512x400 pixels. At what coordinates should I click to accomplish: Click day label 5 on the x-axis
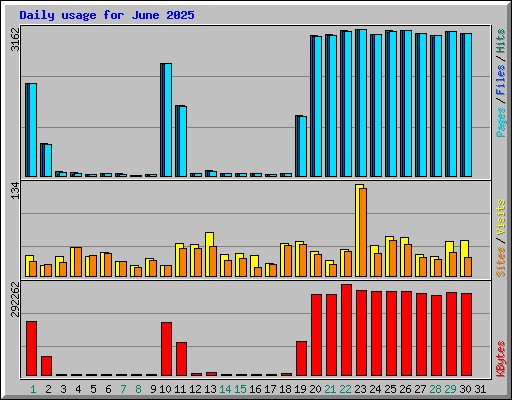pyautogui.click(x=93, y=389)
